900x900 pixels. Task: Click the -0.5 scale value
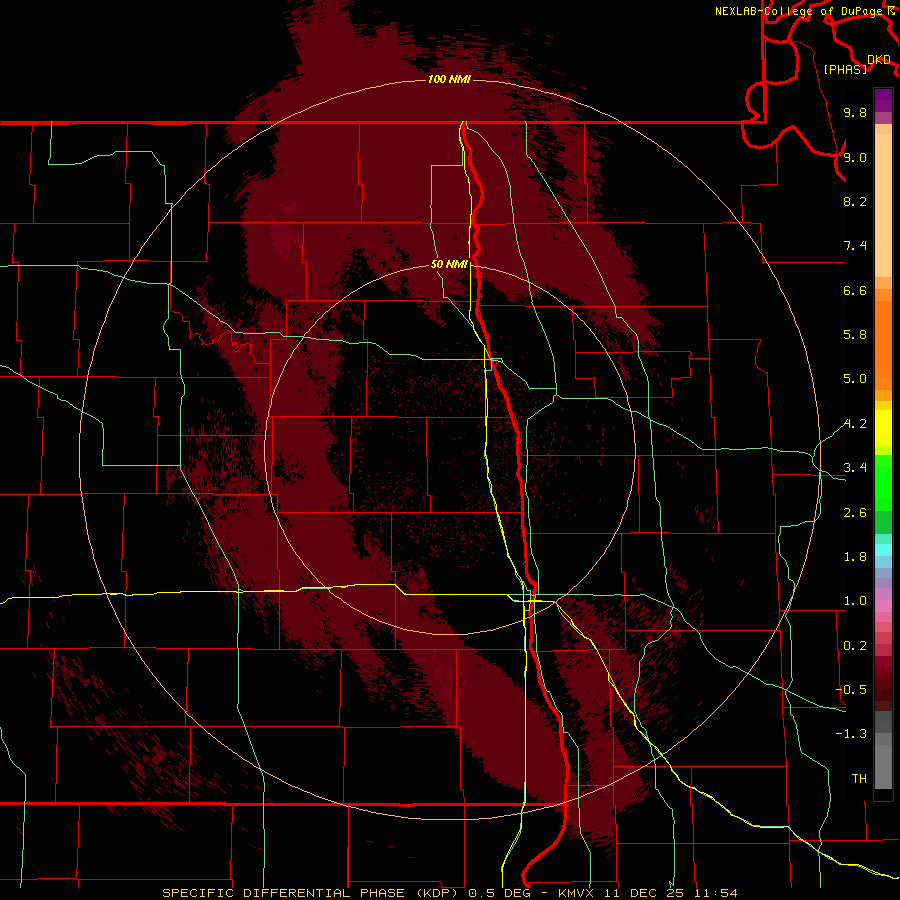(x=851, y=690)
